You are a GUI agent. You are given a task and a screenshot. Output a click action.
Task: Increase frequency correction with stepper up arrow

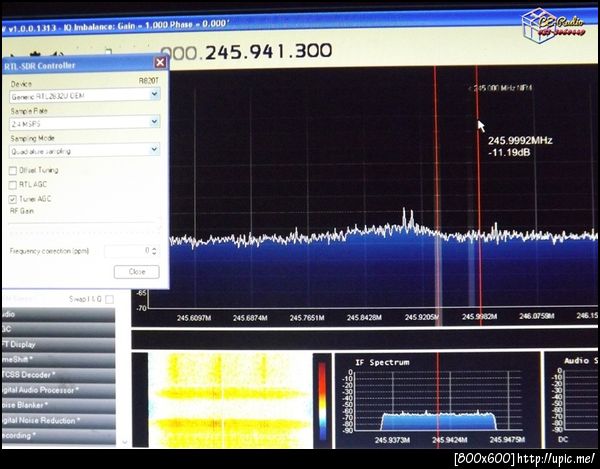[154, 249]
